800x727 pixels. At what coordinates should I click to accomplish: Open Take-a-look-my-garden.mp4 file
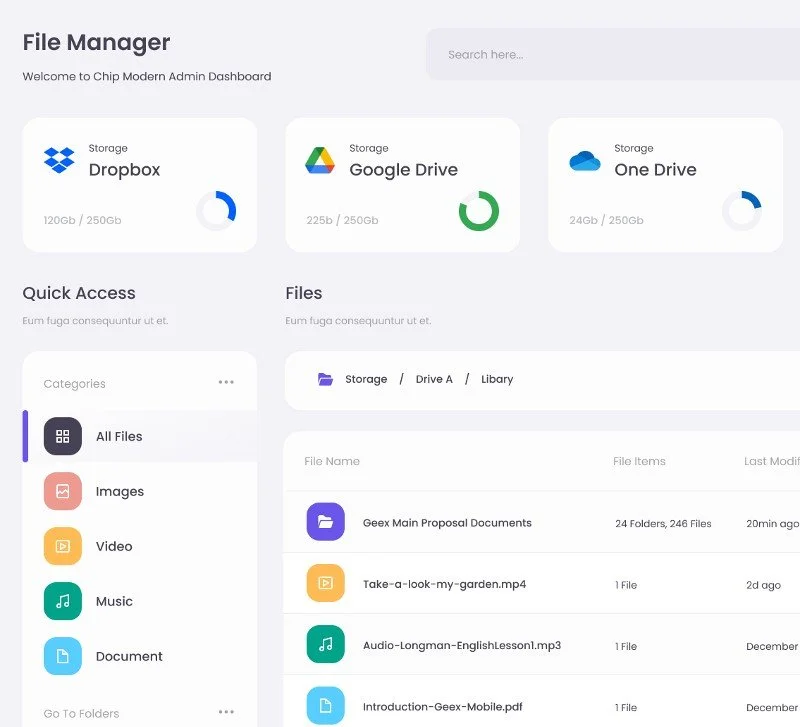444,584
